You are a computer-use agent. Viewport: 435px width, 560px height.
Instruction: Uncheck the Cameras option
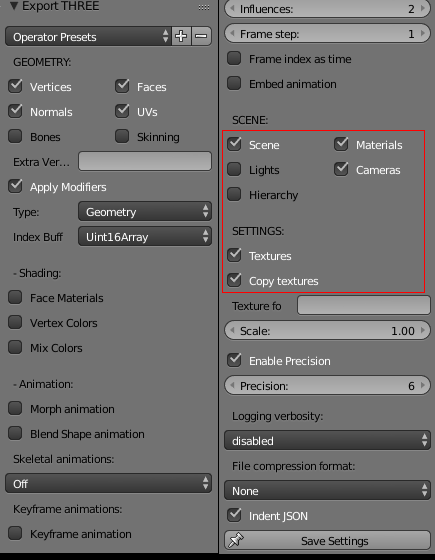341,169
